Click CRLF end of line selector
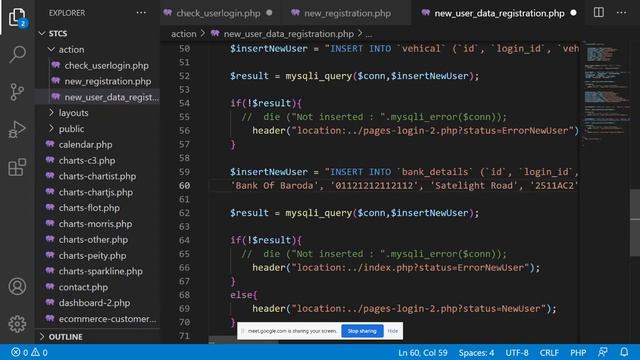The image size is (640, 360). pyautogui.click(x=549, y=352)
